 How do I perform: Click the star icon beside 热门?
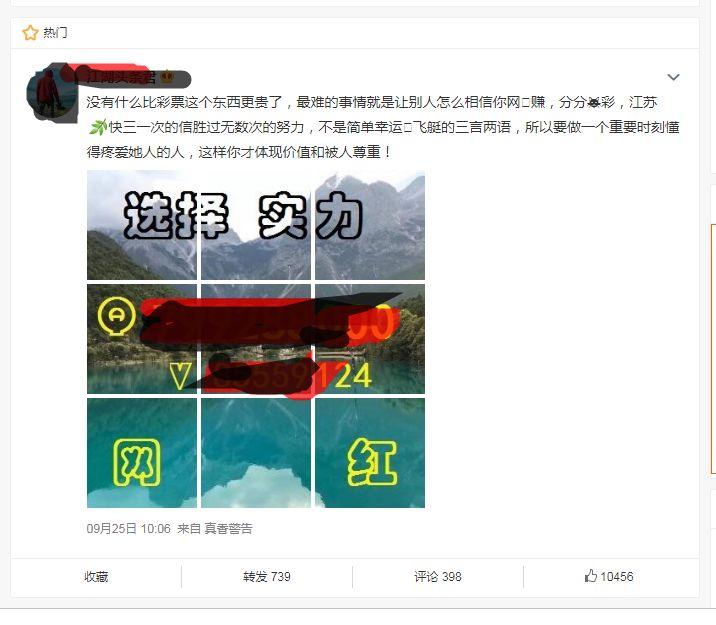pyautogui.click(x=30, y=32)
